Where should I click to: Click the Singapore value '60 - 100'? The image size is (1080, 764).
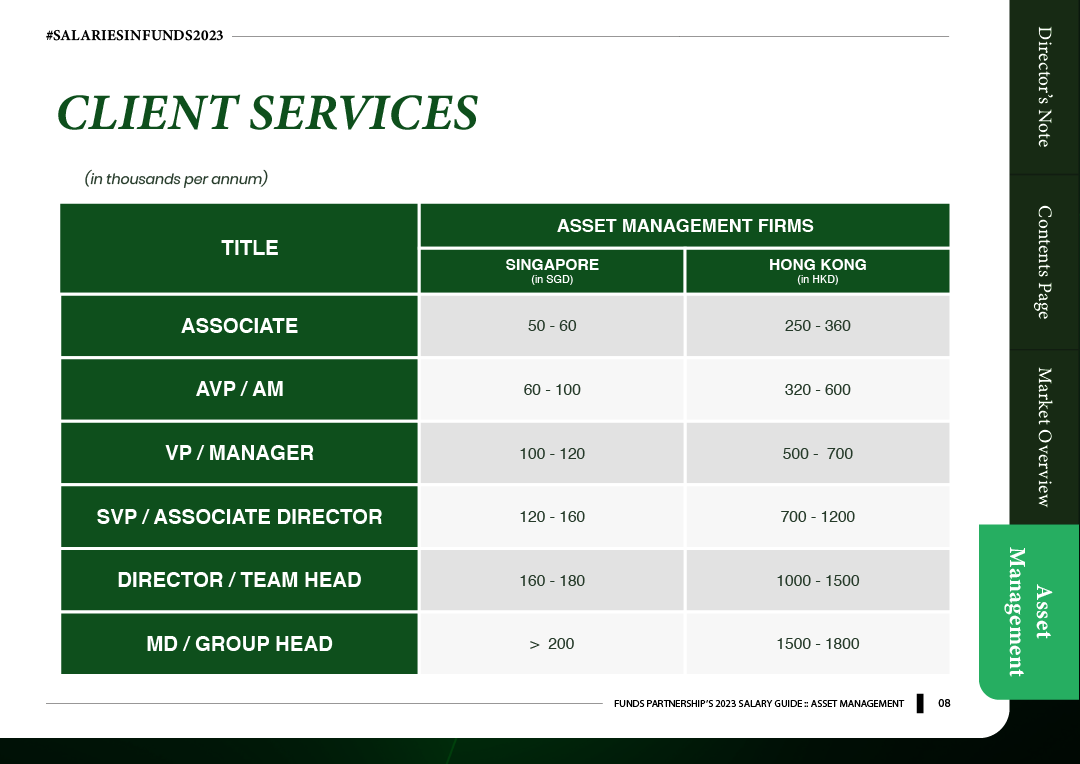(x=552, y=389)
